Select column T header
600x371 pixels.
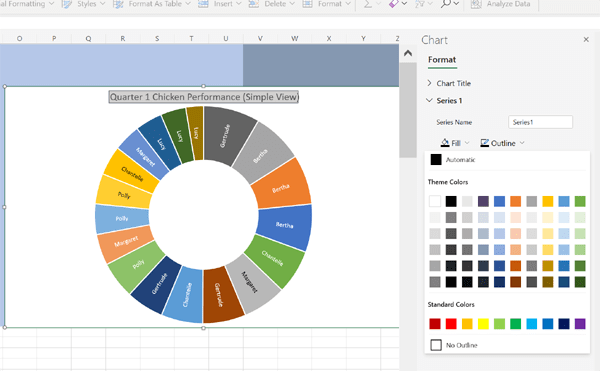pos(191,38)
